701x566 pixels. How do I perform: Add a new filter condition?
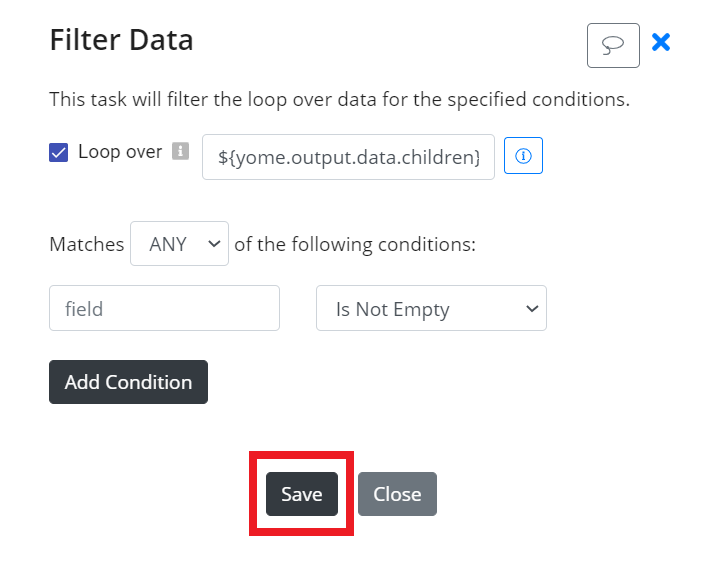click(x=128, y=382)
